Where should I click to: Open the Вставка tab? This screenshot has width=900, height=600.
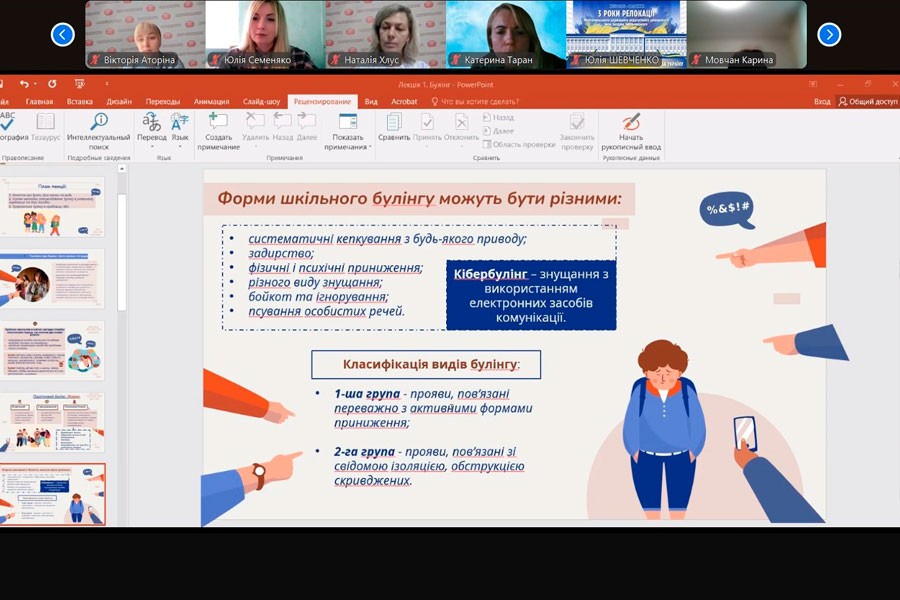click(79, 102)
